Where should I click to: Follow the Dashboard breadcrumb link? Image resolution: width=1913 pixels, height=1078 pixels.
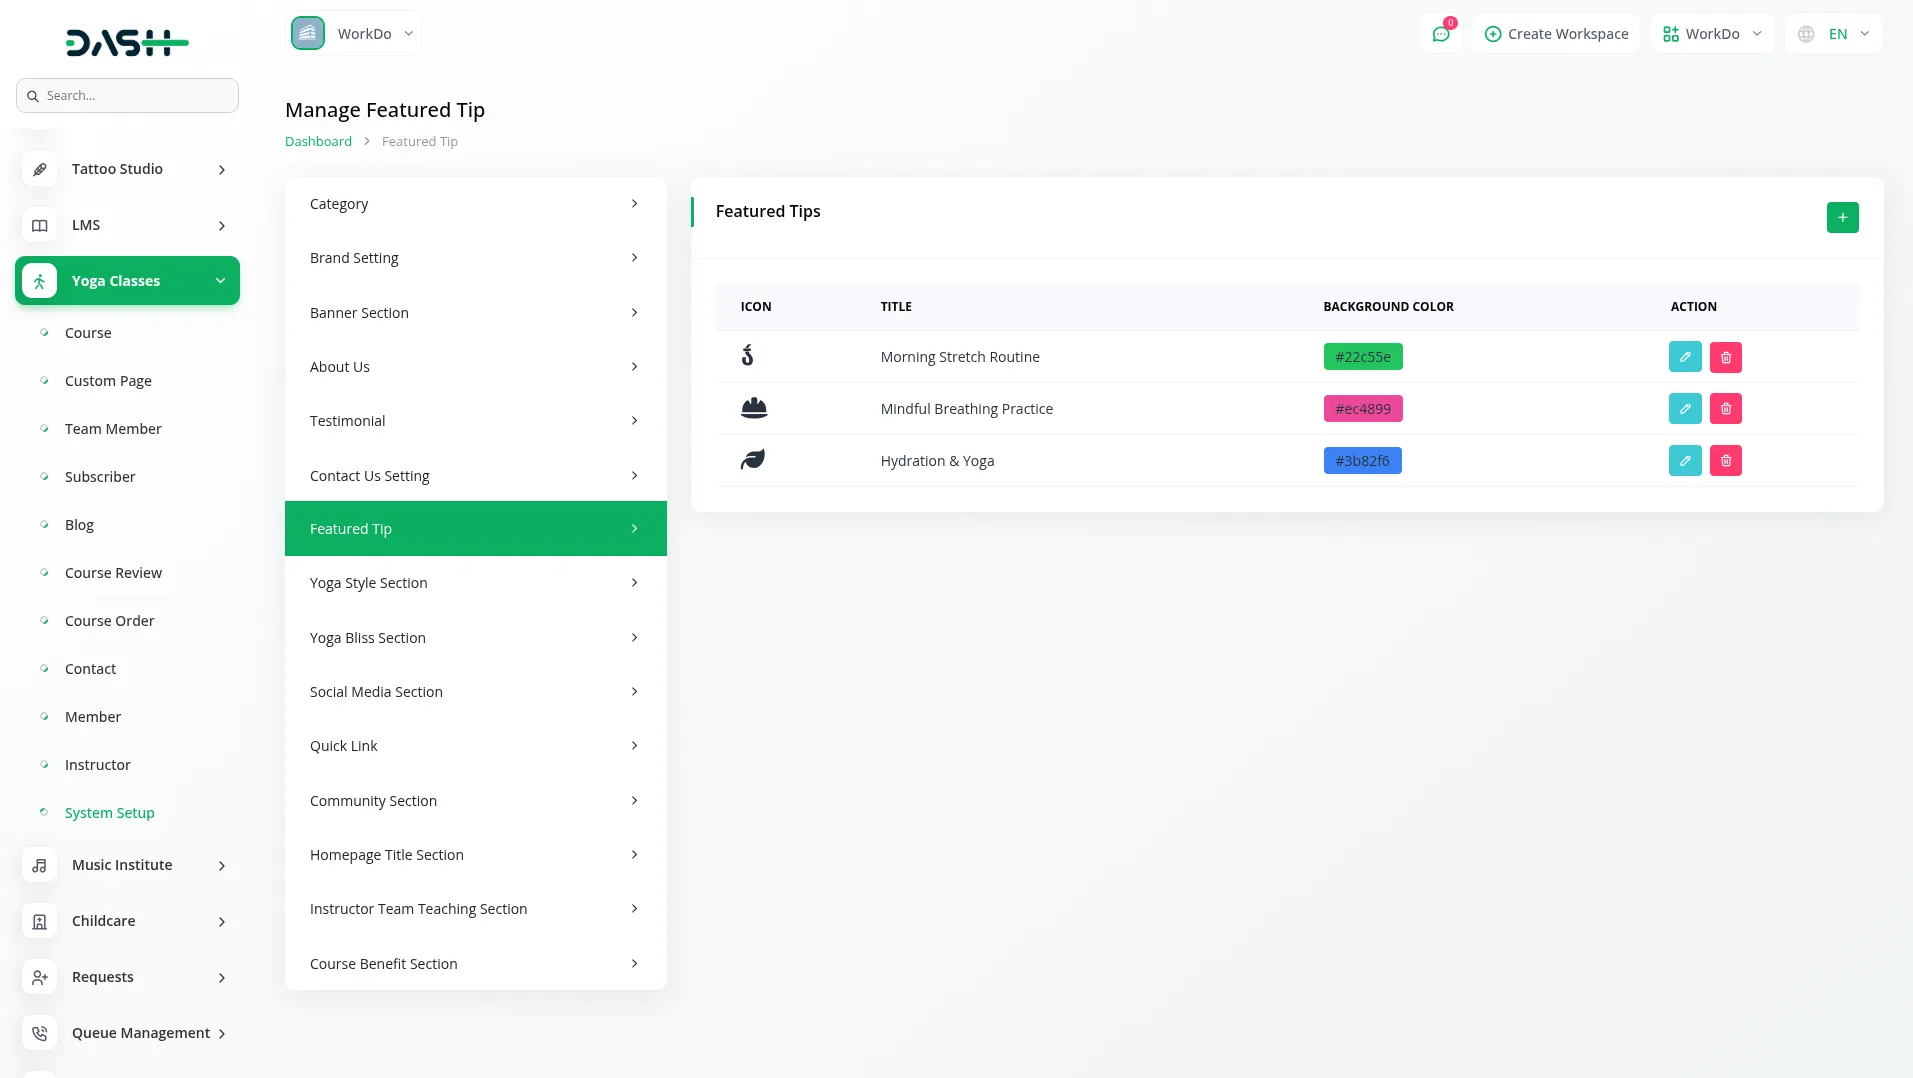pos(318,141)
